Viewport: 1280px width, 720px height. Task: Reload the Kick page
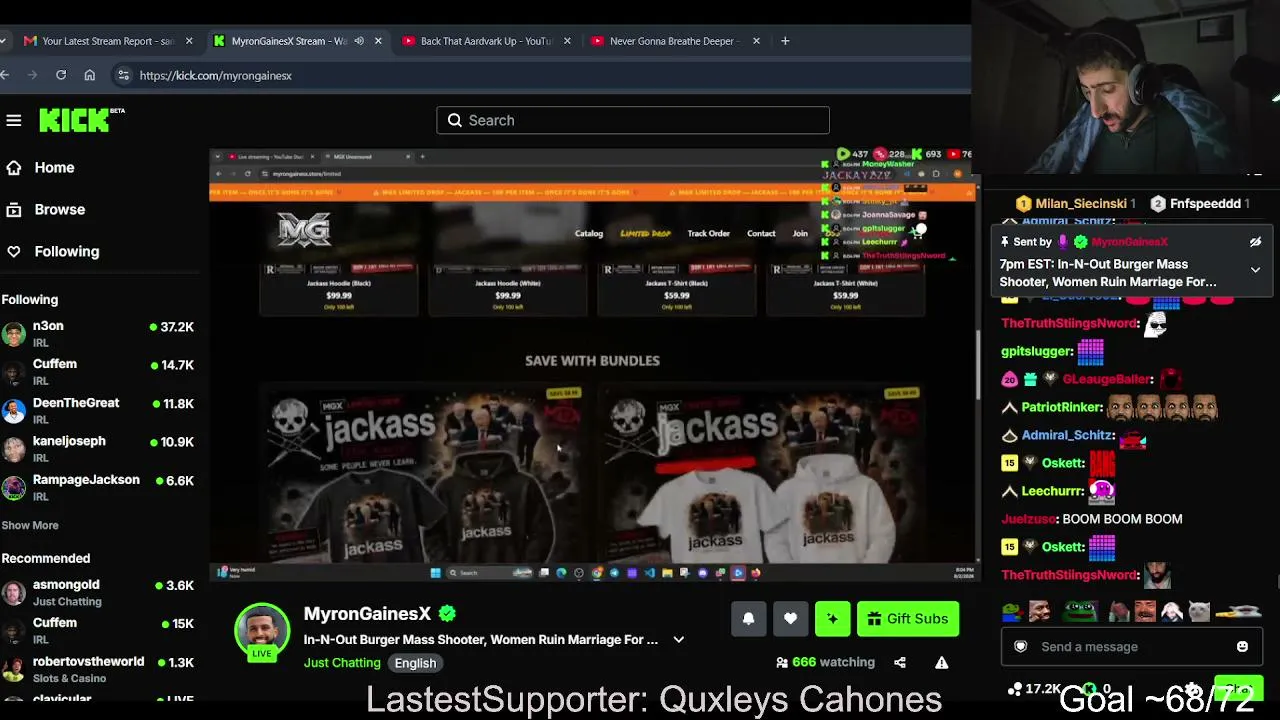(x=61, y=75)
